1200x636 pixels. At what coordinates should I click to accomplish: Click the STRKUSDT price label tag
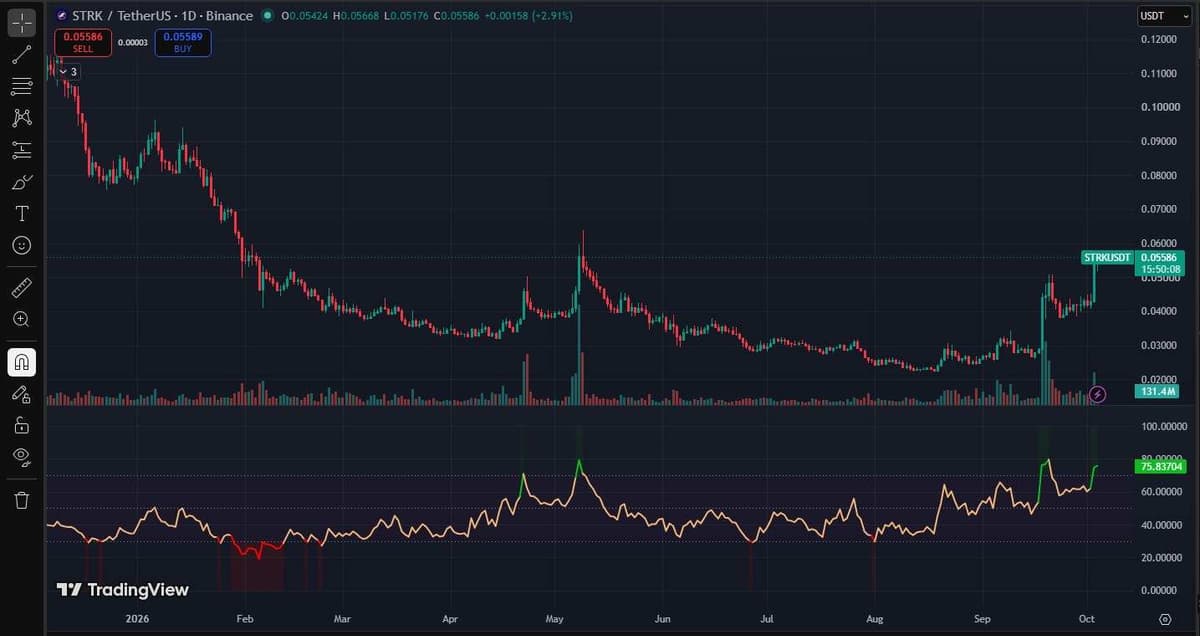1107,258
